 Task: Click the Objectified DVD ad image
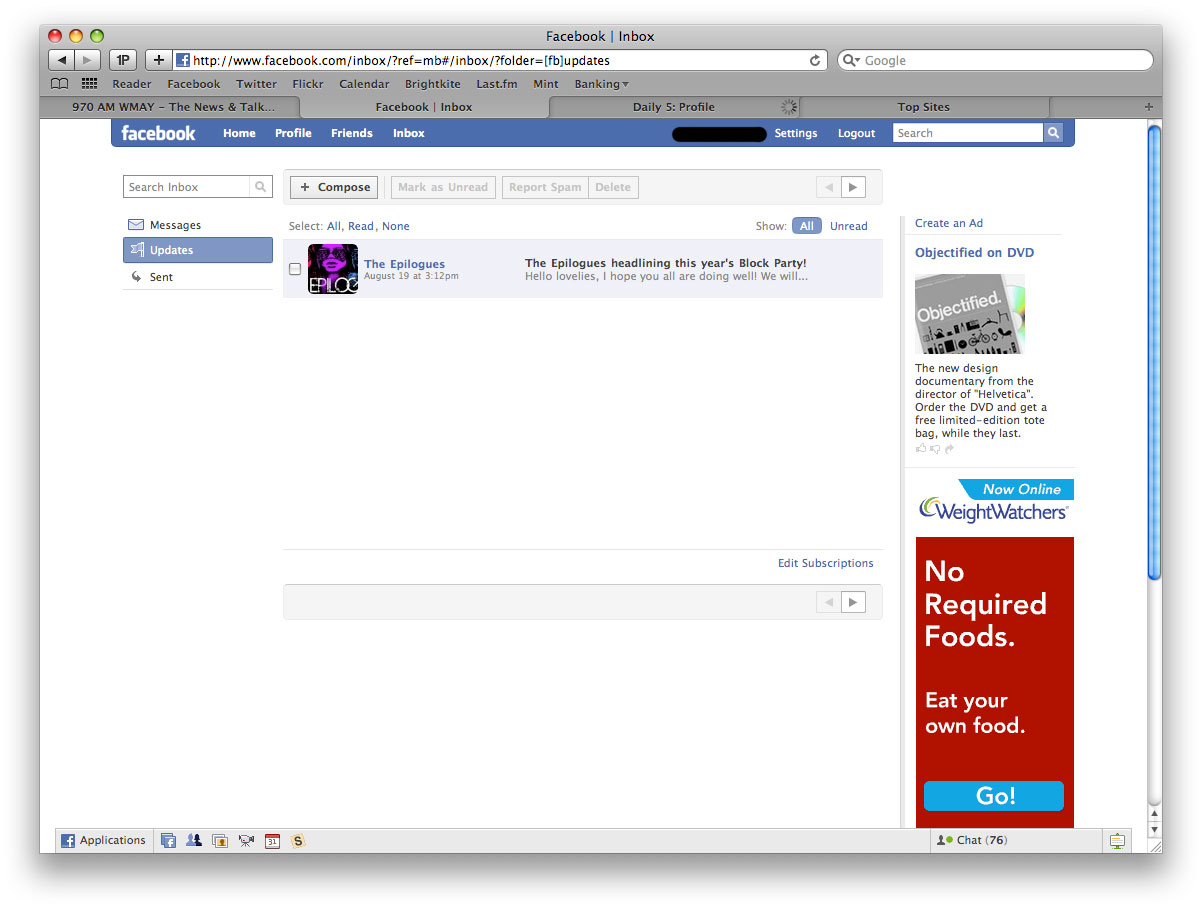coord(970,314)
